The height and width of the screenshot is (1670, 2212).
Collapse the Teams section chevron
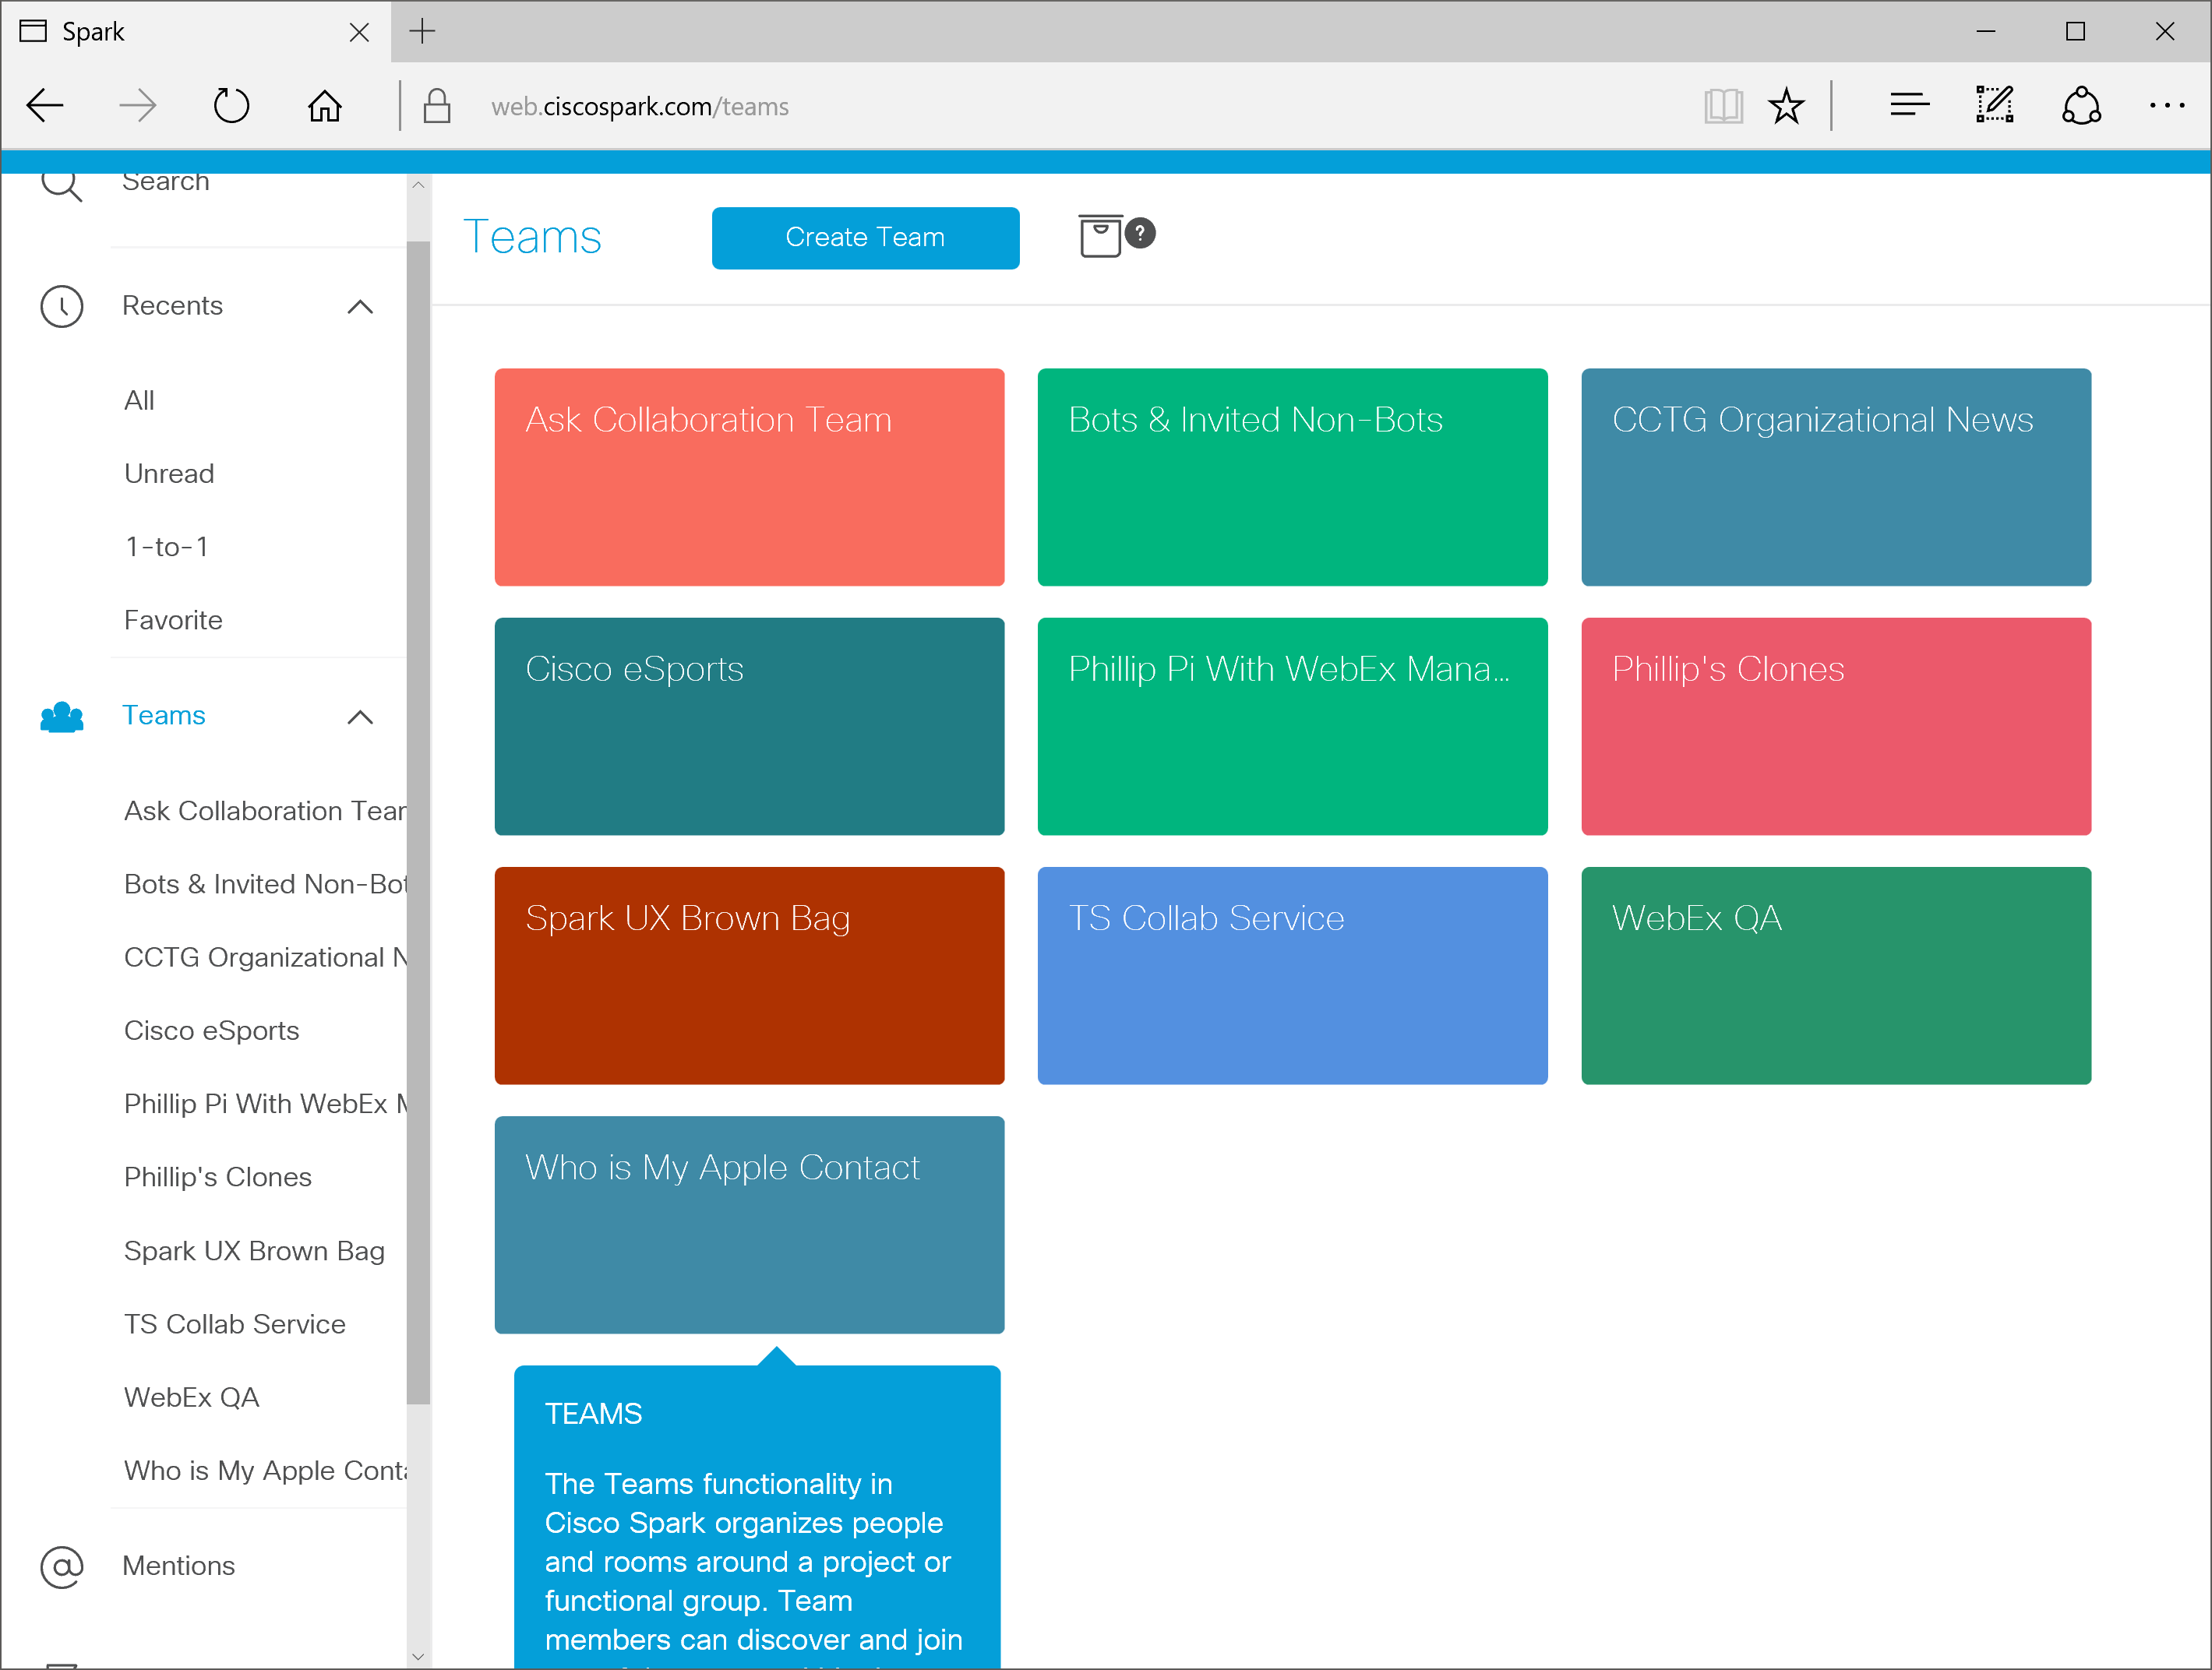(x=360, y=717)
